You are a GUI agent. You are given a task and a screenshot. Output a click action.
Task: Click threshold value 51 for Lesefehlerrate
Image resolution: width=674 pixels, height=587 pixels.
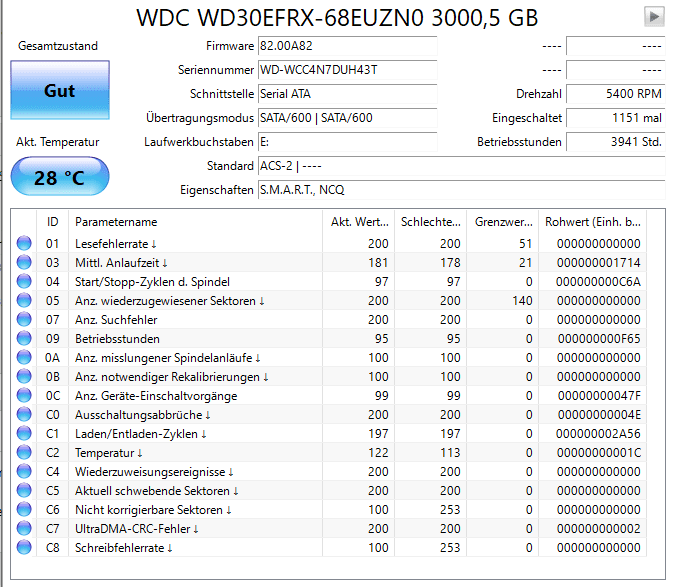[525, 244]
